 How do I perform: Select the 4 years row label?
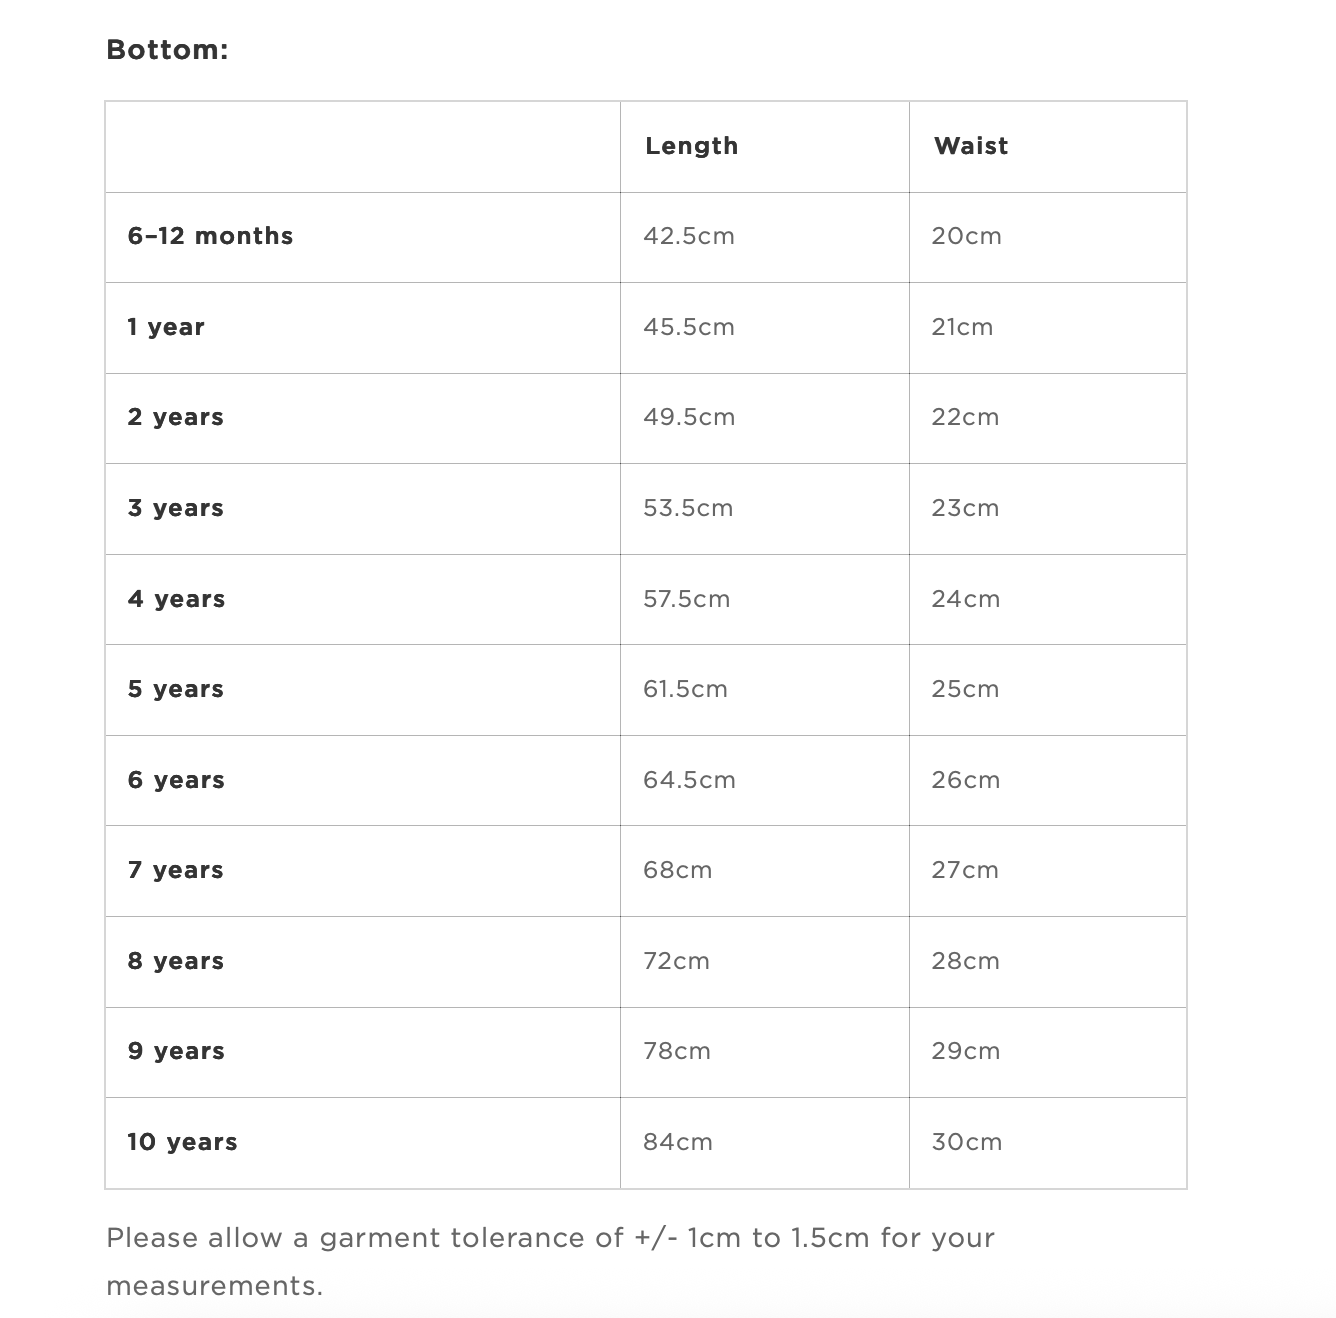click(176, 599)
